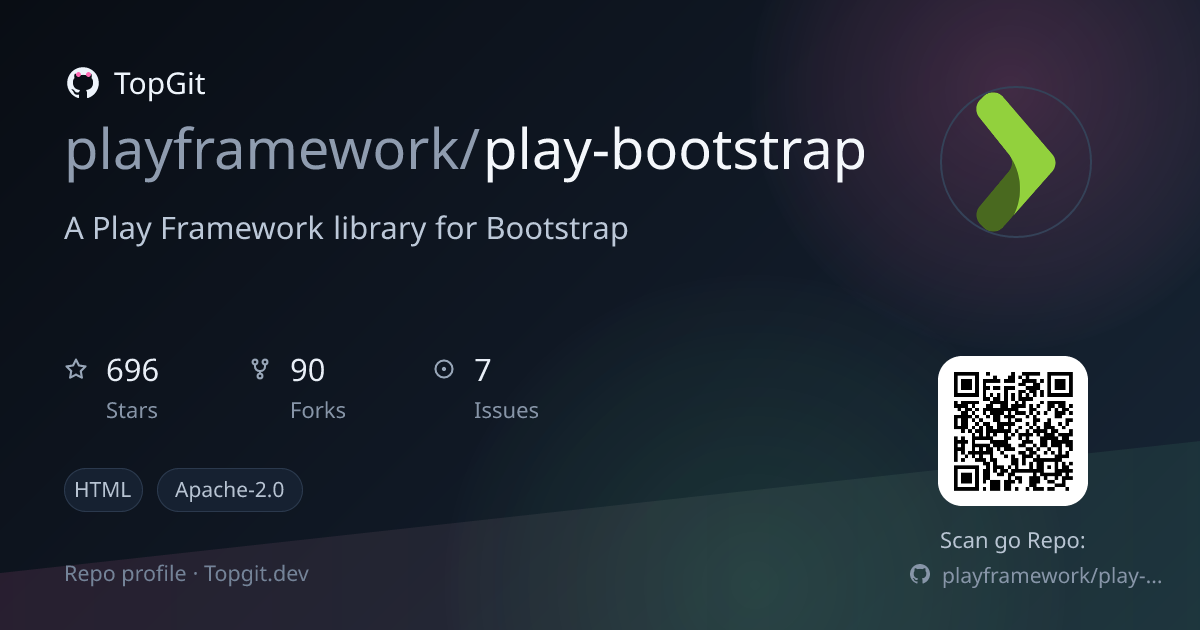The width and height of the screenshot is (1200, 630).
Task: Click the 90 forks count
Action: (308, 371)
